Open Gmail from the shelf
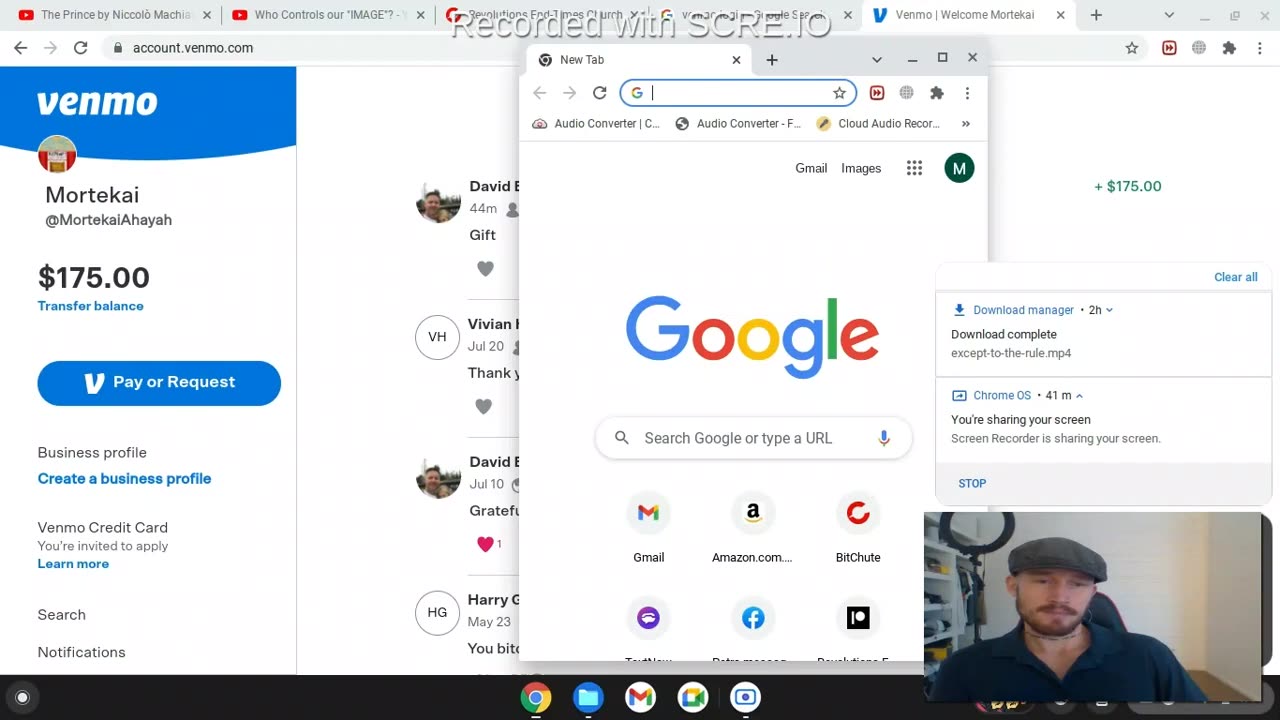This screenshot has height=720, width=1280. (641, 698)
